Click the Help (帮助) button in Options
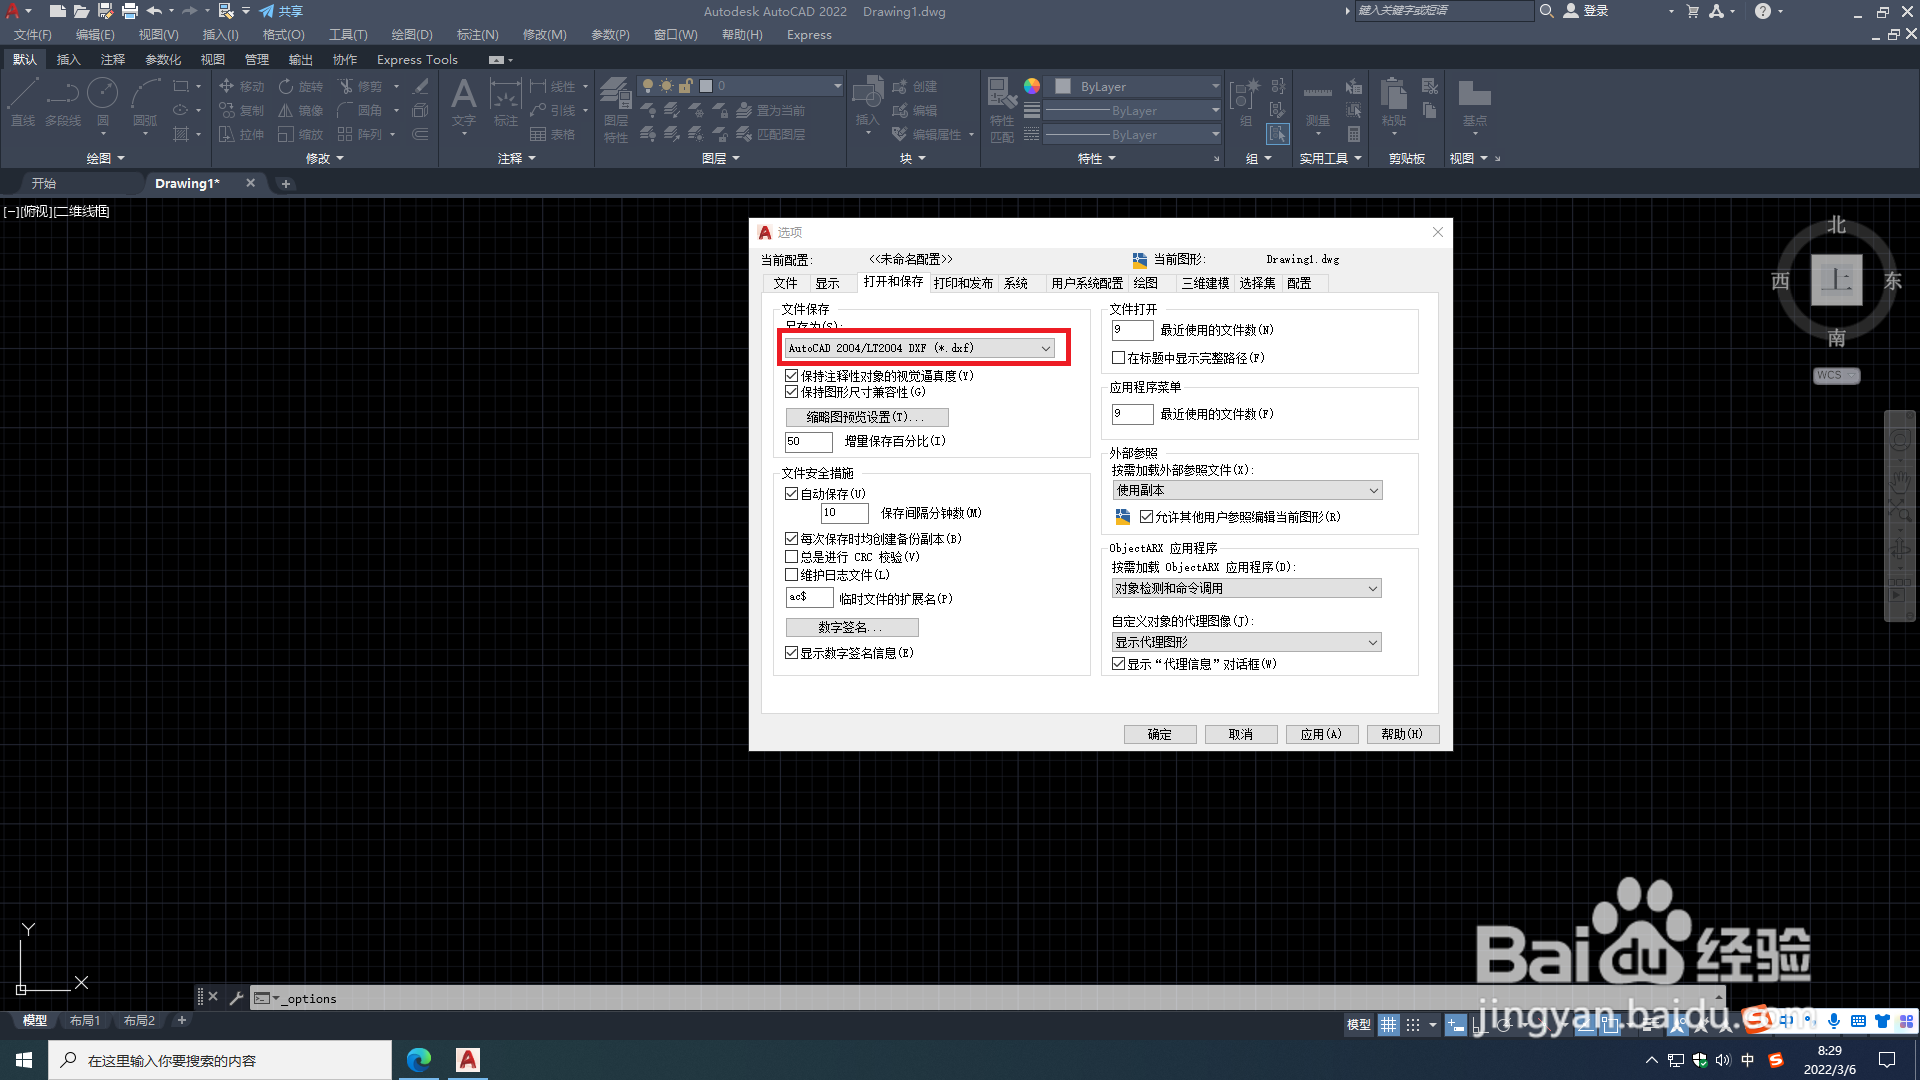This screenshot has height=1080, width=1920. 1402,734
